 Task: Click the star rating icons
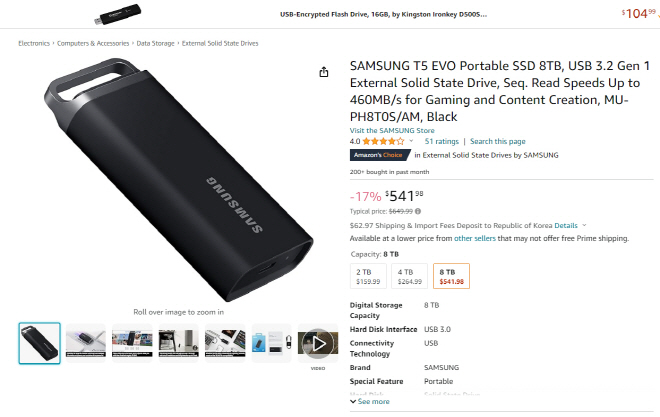tap(384, 142)
